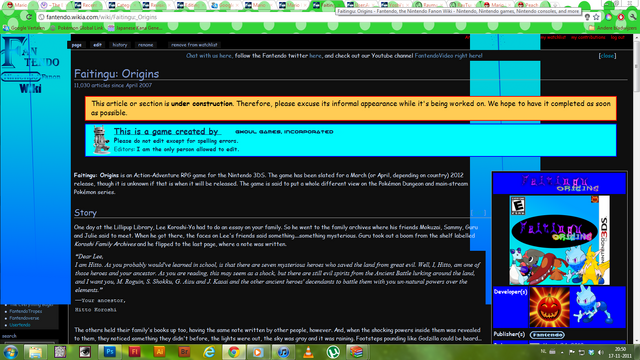The image size is (640, 360).
Task: Click the 'Faitingu: Origins' page title
Action: pyautogui.click(x=116, y=74)
